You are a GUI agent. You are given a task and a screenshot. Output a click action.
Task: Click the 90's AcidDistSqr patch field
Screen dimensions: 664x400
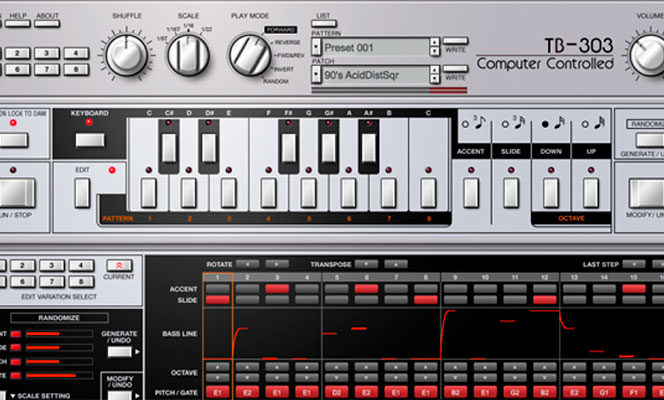(x=375, y=75)
